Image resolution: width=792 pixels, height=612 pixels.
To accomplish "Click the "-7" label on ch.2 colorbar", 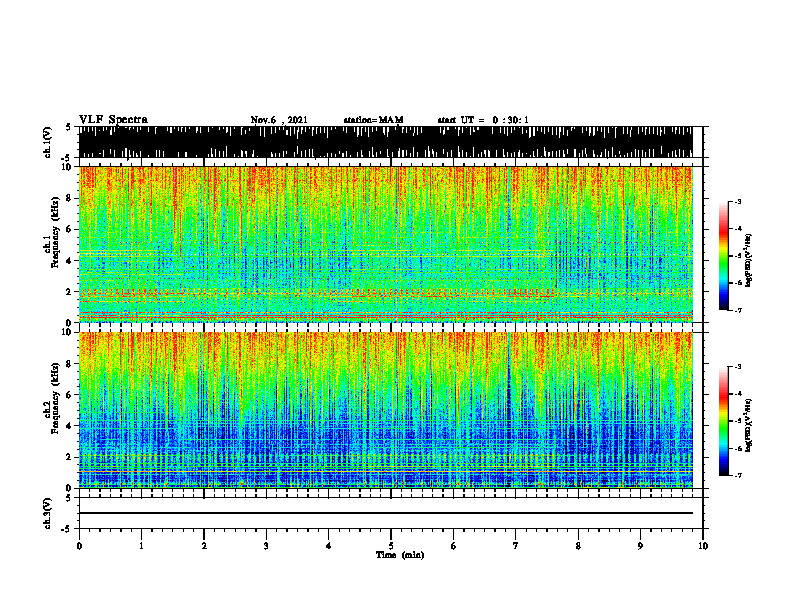I will click(737, 475).
